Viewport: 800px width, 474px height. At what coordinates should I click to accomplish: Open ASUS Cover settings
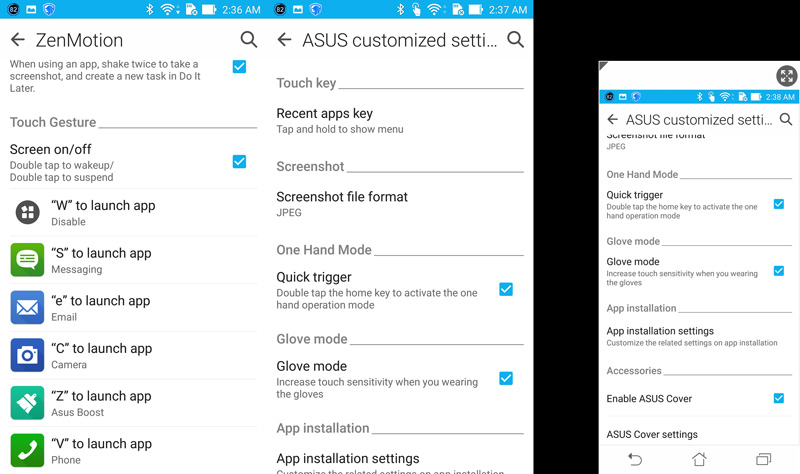pos(652,435)
